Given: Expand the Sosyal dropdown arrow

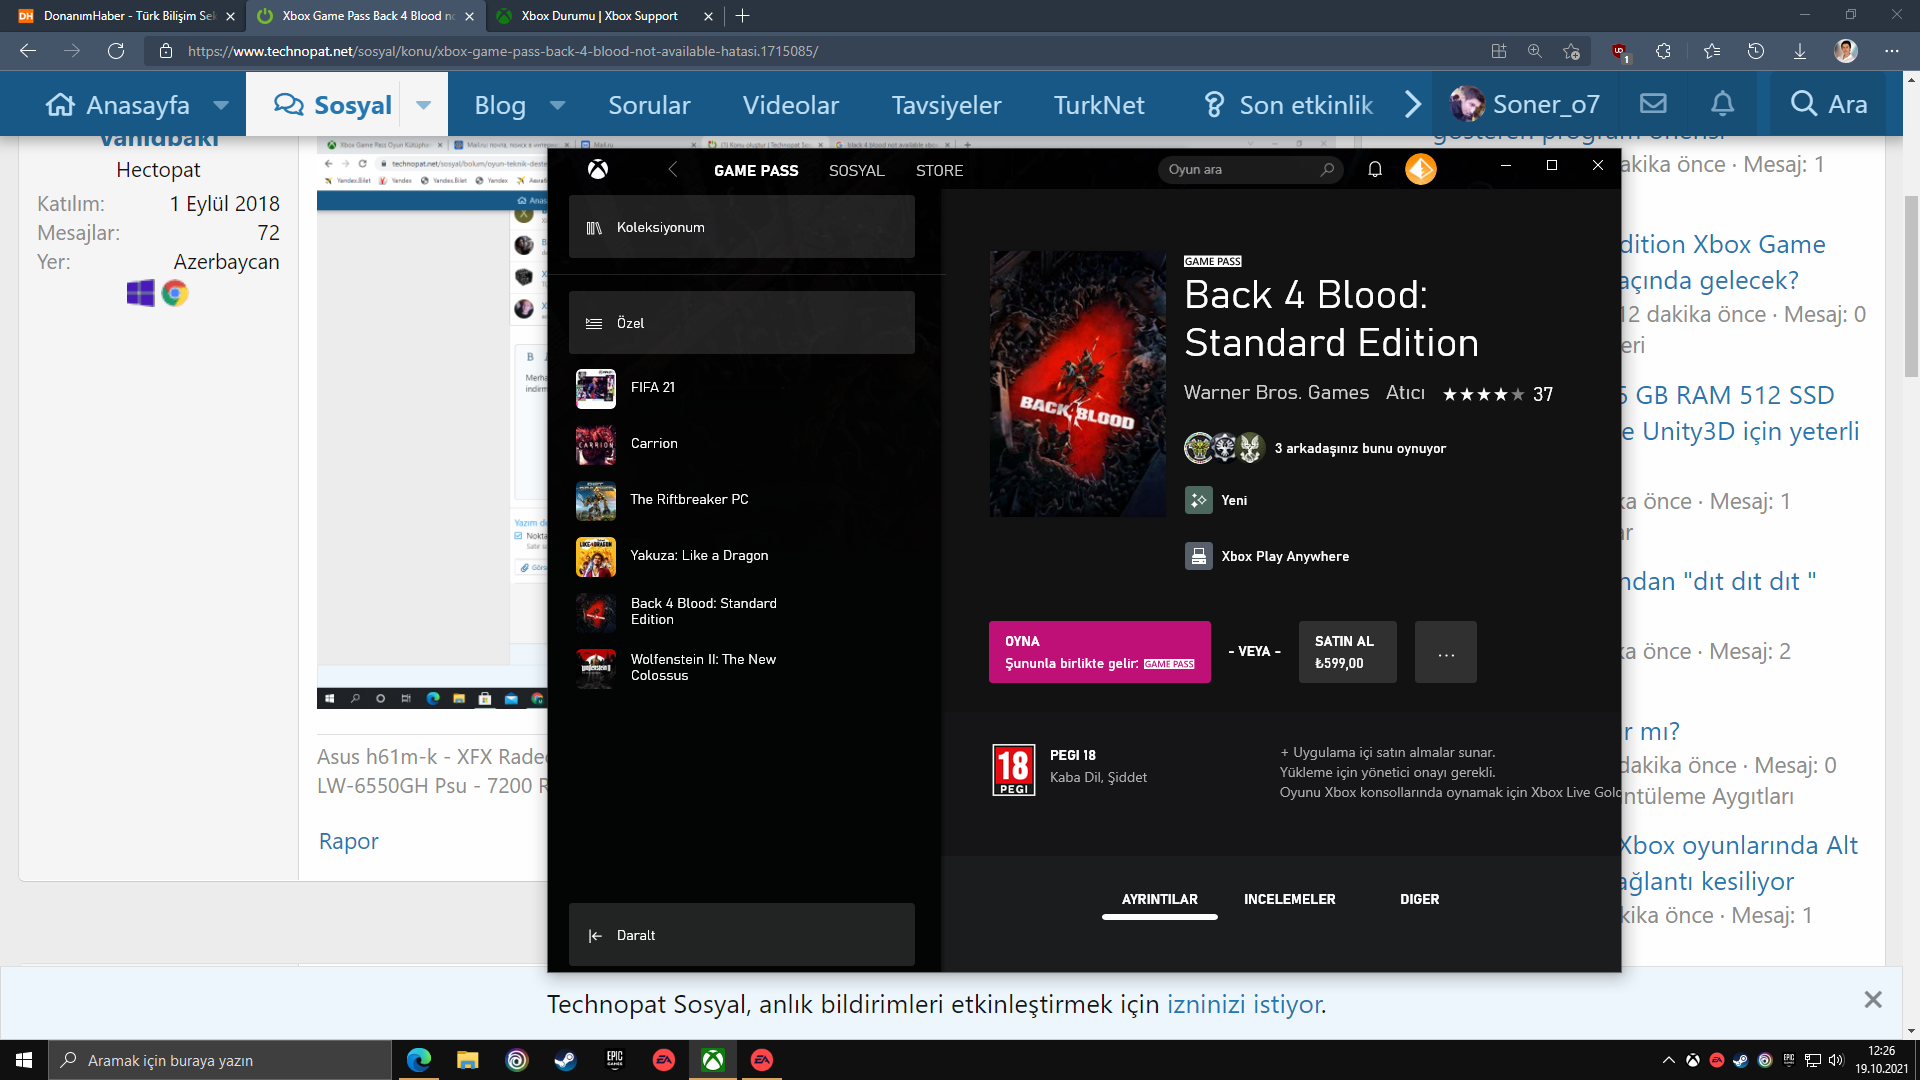Looking at the screenshot, I should click(424, 105).
